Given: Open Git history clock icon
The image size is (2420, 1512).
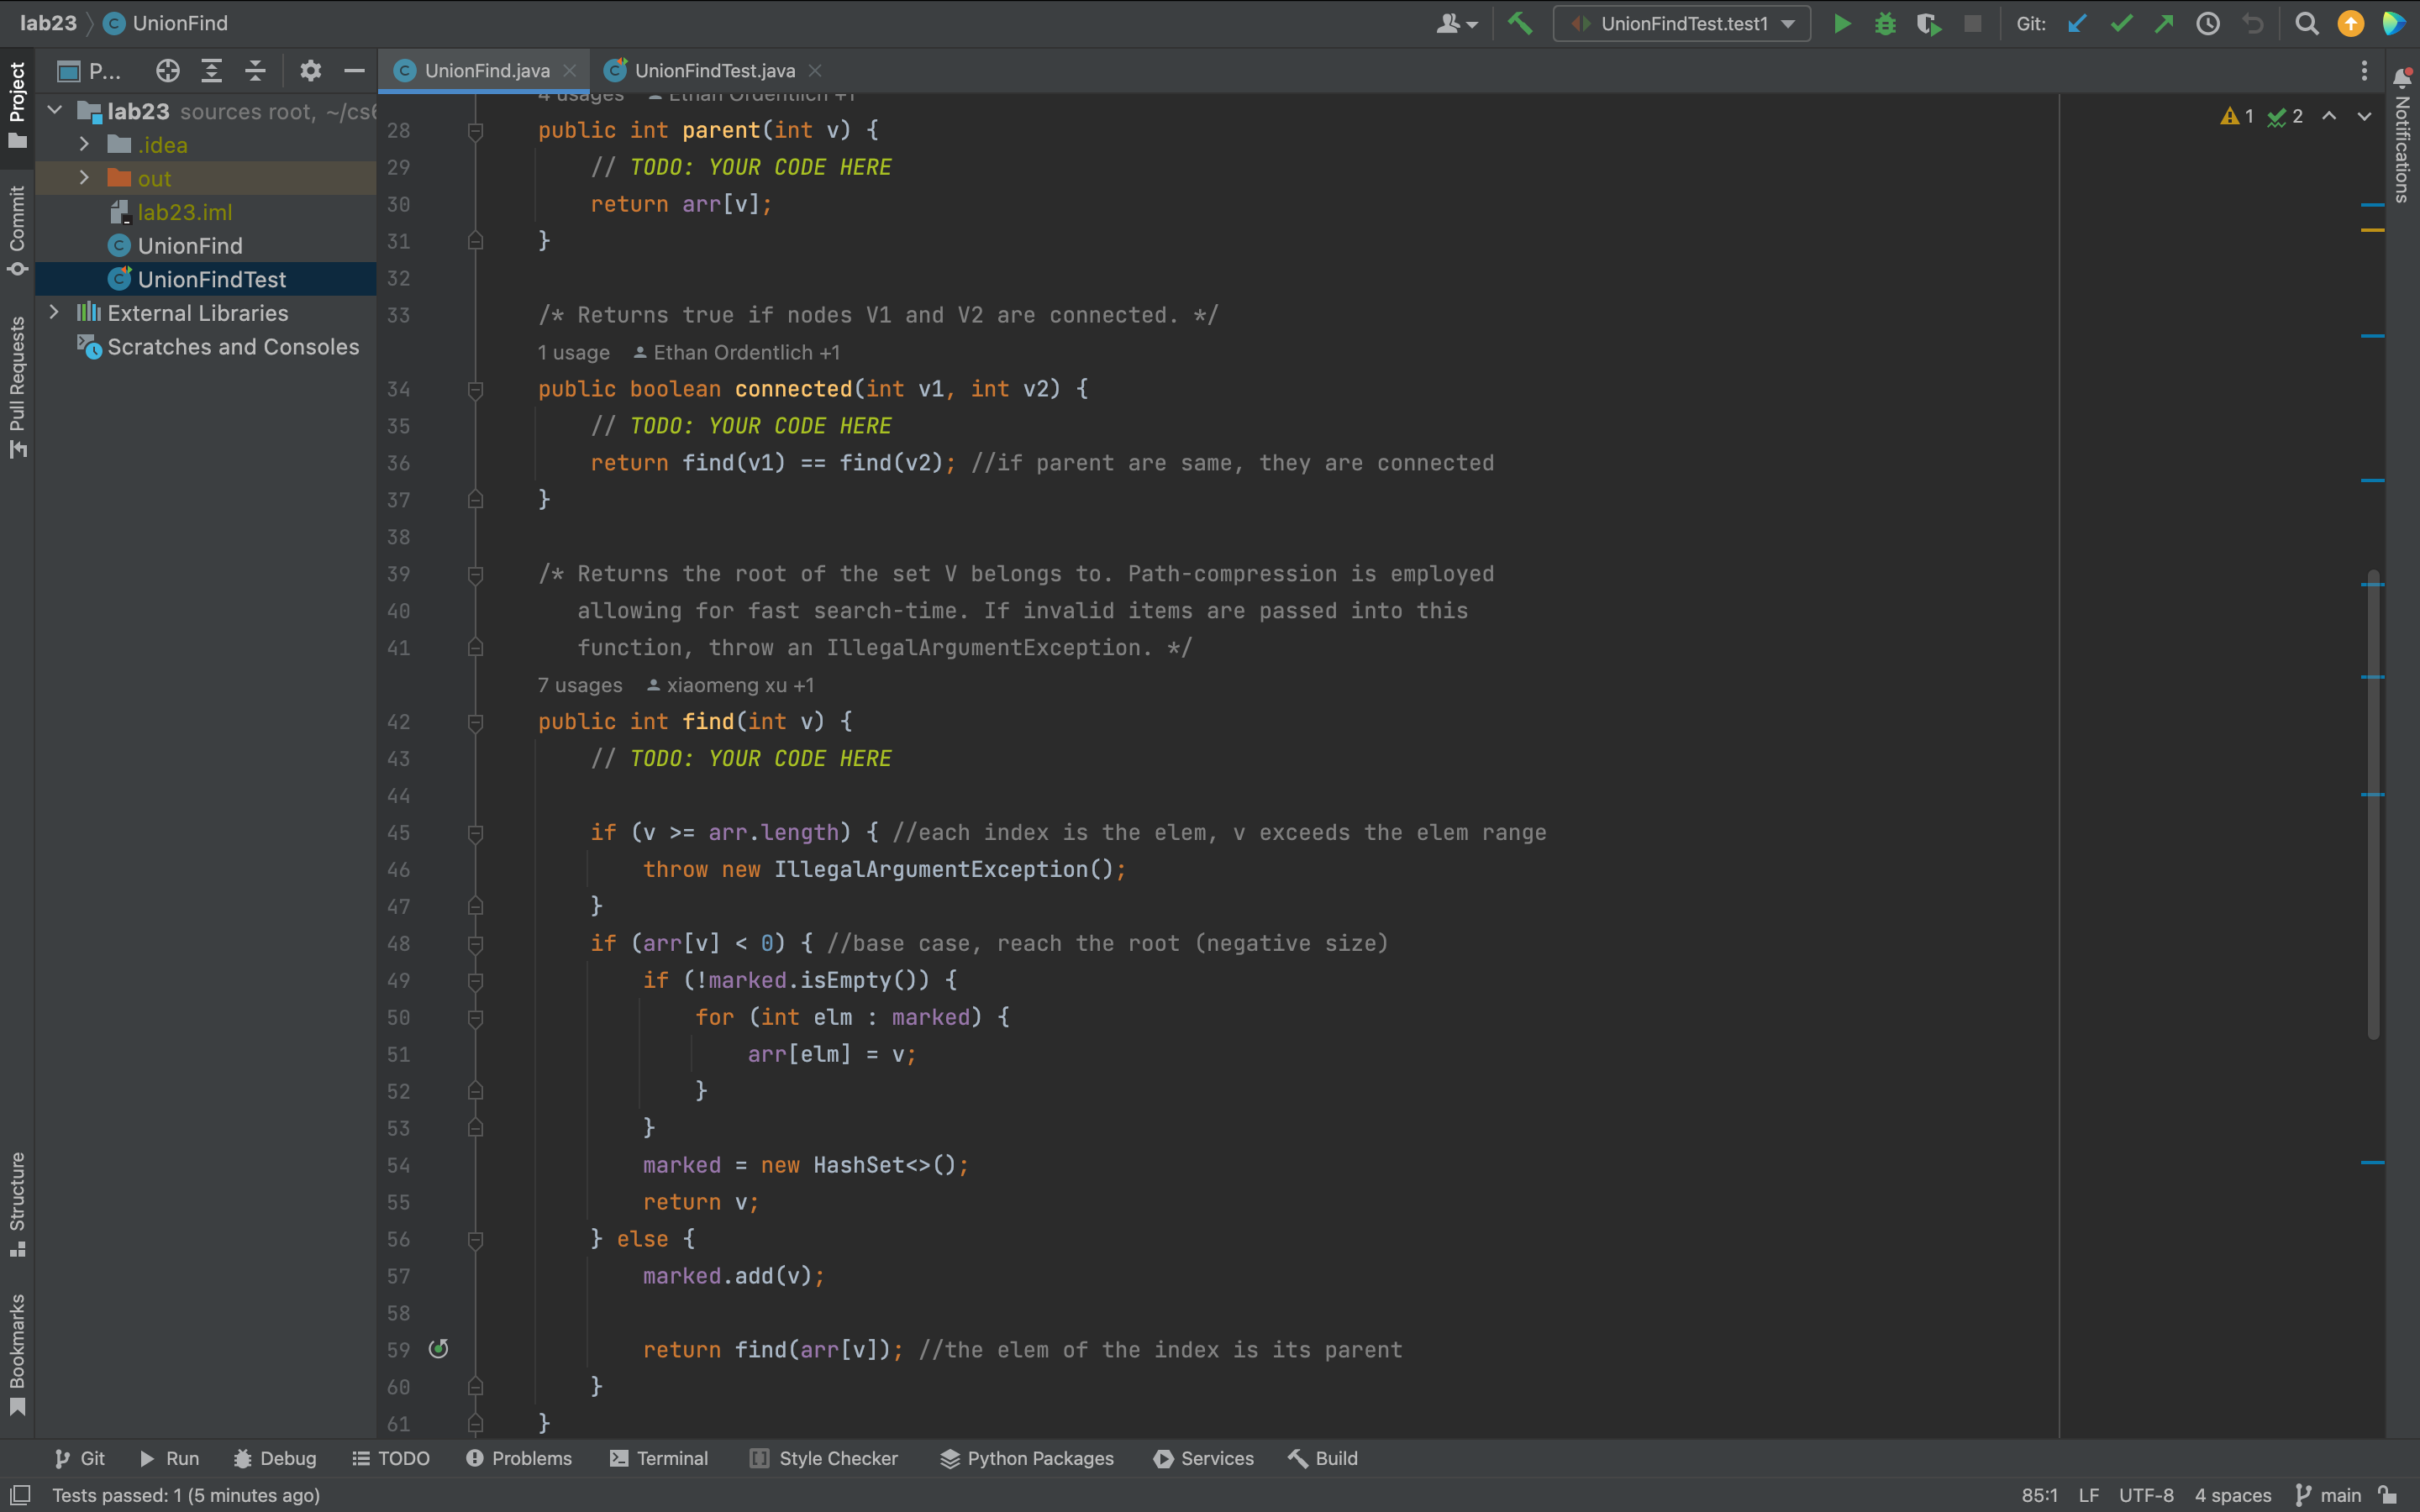Looking at the screenshot, I should pyautogui.click(x=2208, y=23).
